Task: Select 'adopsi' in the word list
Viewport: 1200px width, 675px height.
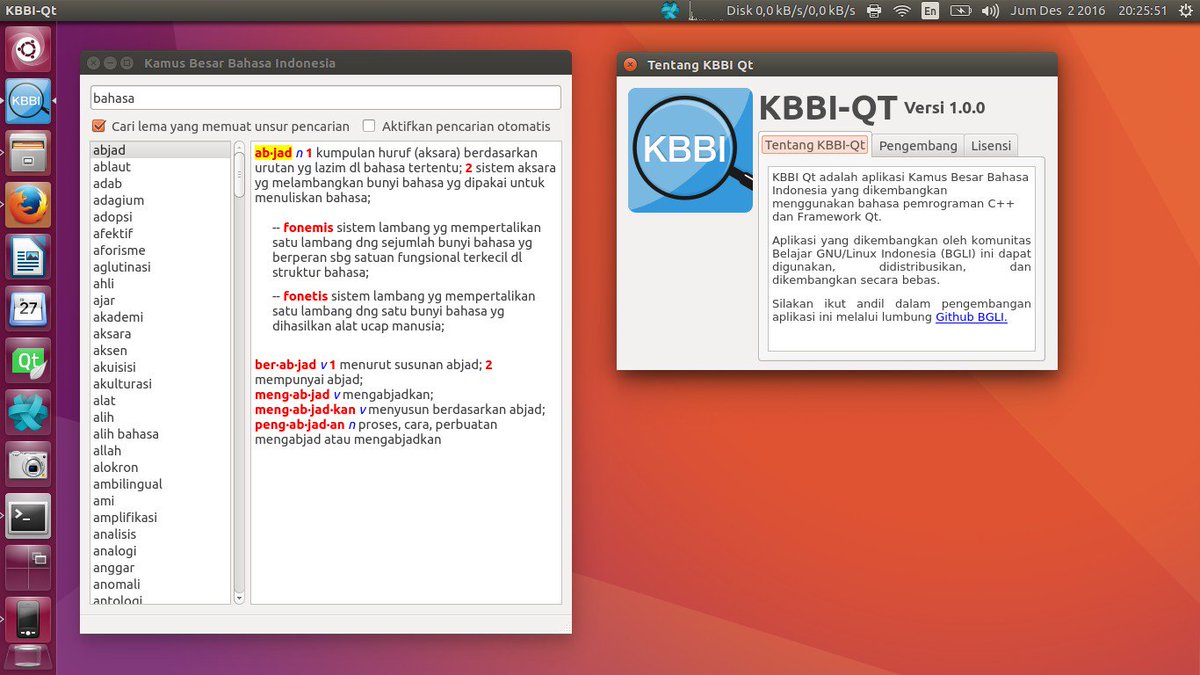Action: coord(160,217)
